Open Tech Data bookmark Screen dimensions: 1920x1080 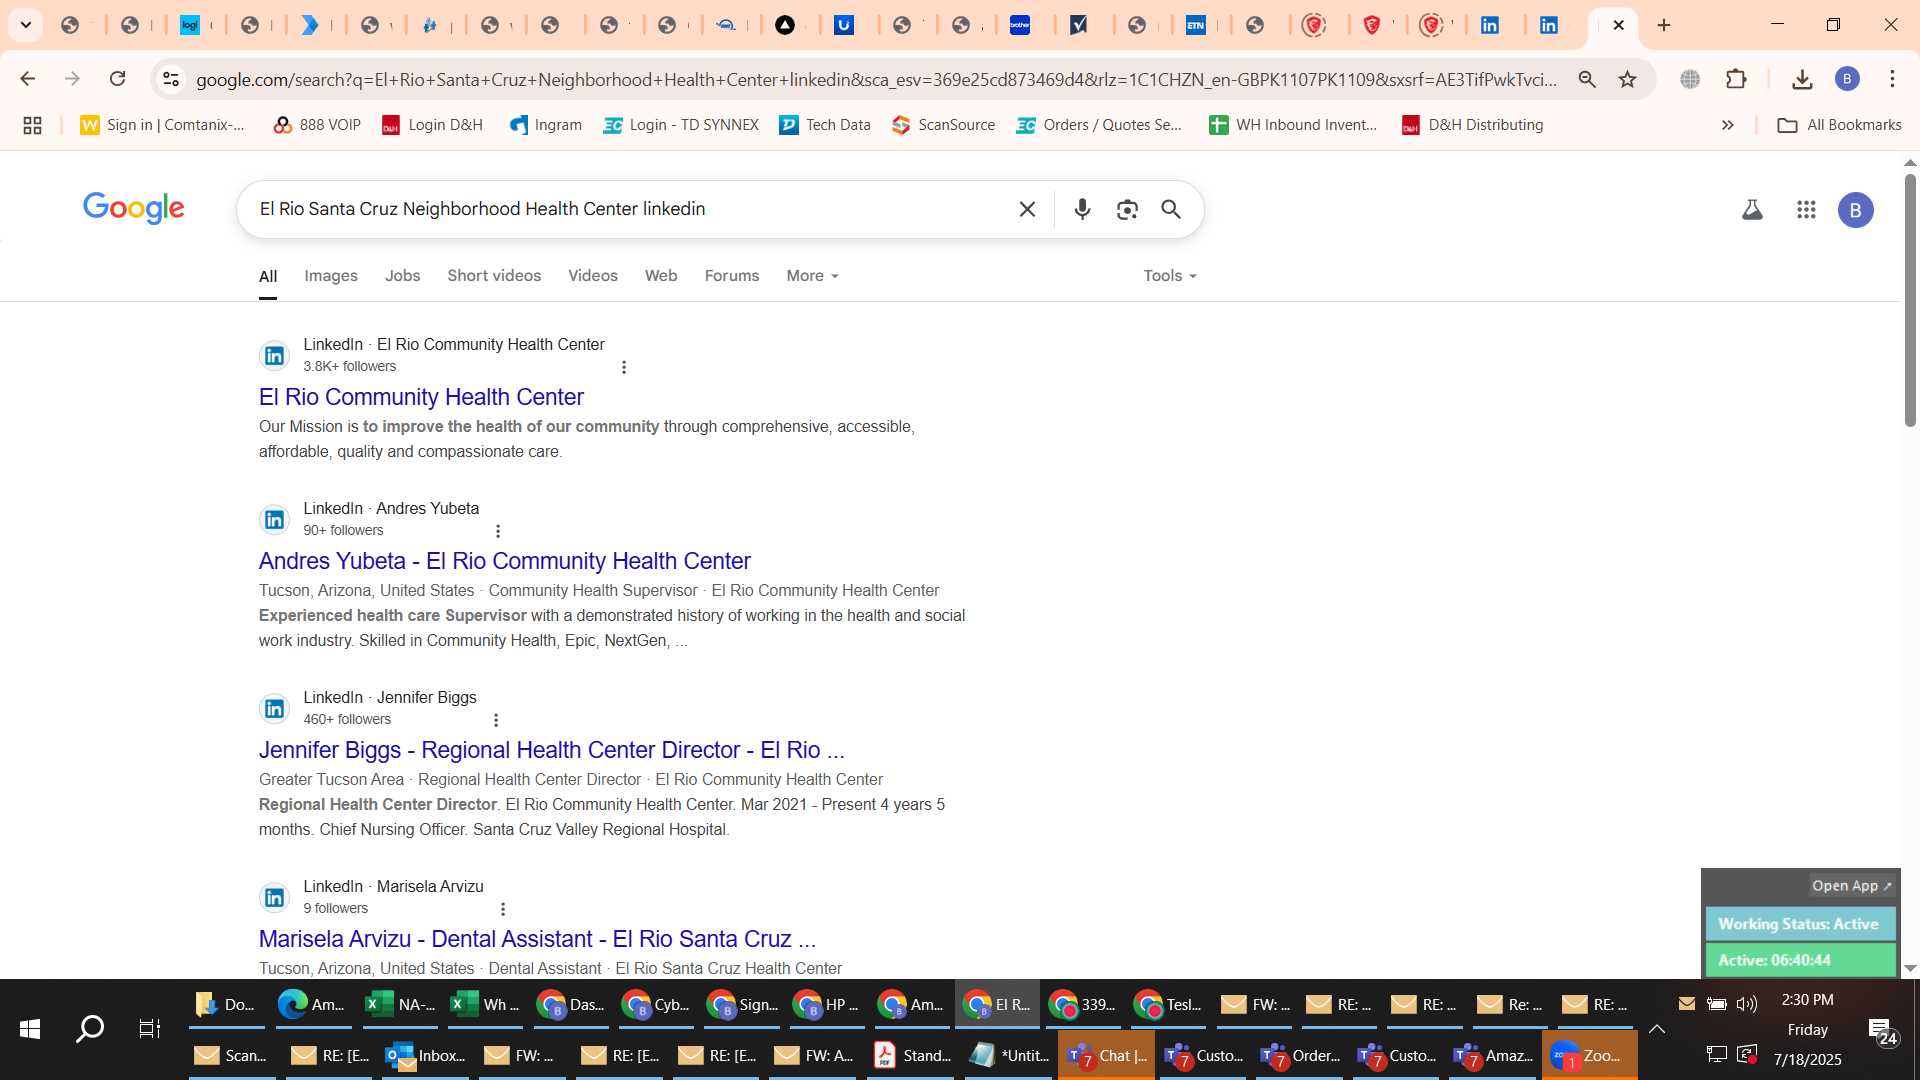pos(825,125)
